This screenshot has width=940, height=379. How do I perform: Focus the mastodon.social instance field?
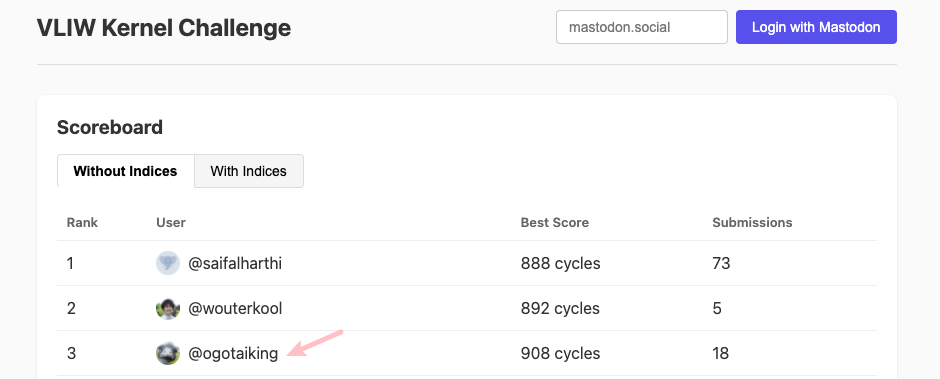tap(642, 27)
